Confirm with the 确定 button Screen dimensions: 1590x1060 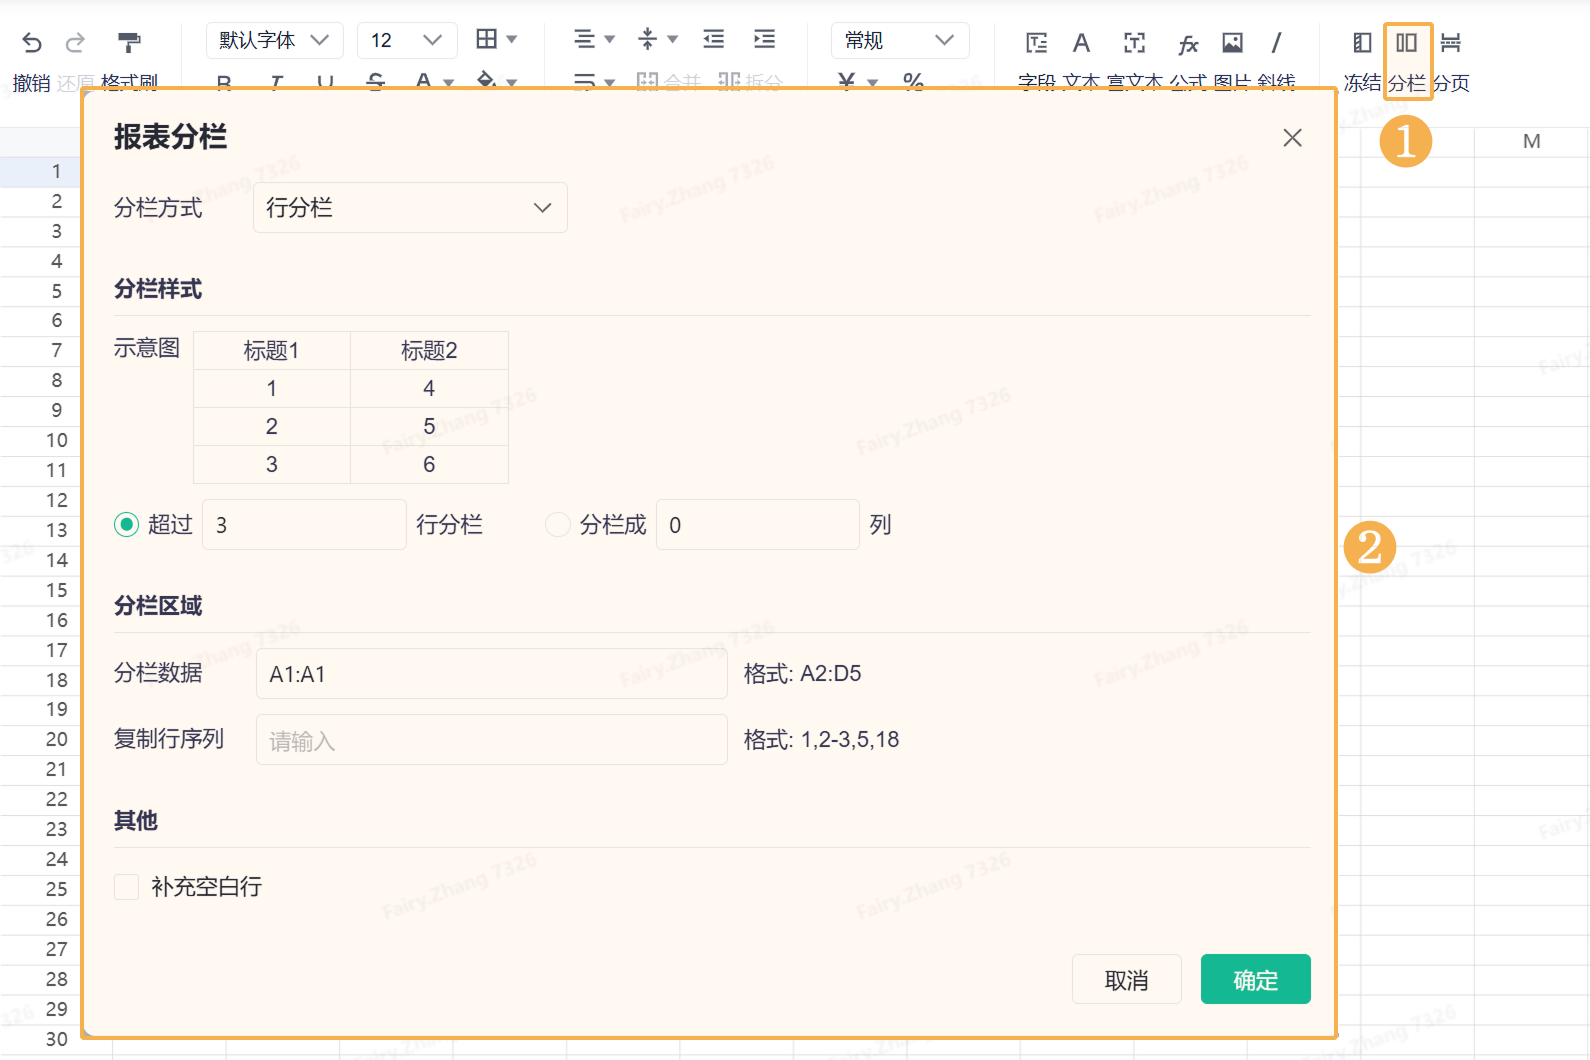point(1256,979)
